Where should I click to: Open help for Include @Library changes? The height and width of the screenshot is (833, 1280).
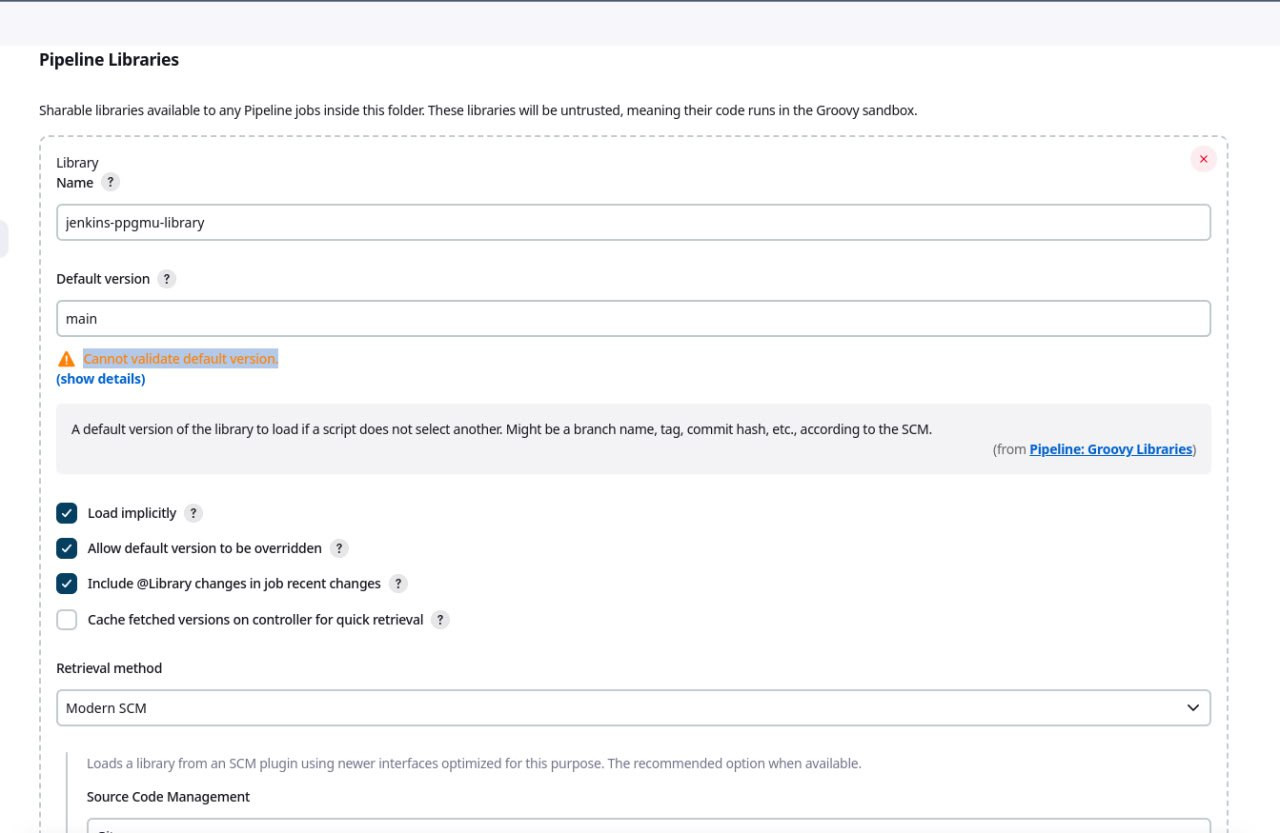click(x=398, y=583)
